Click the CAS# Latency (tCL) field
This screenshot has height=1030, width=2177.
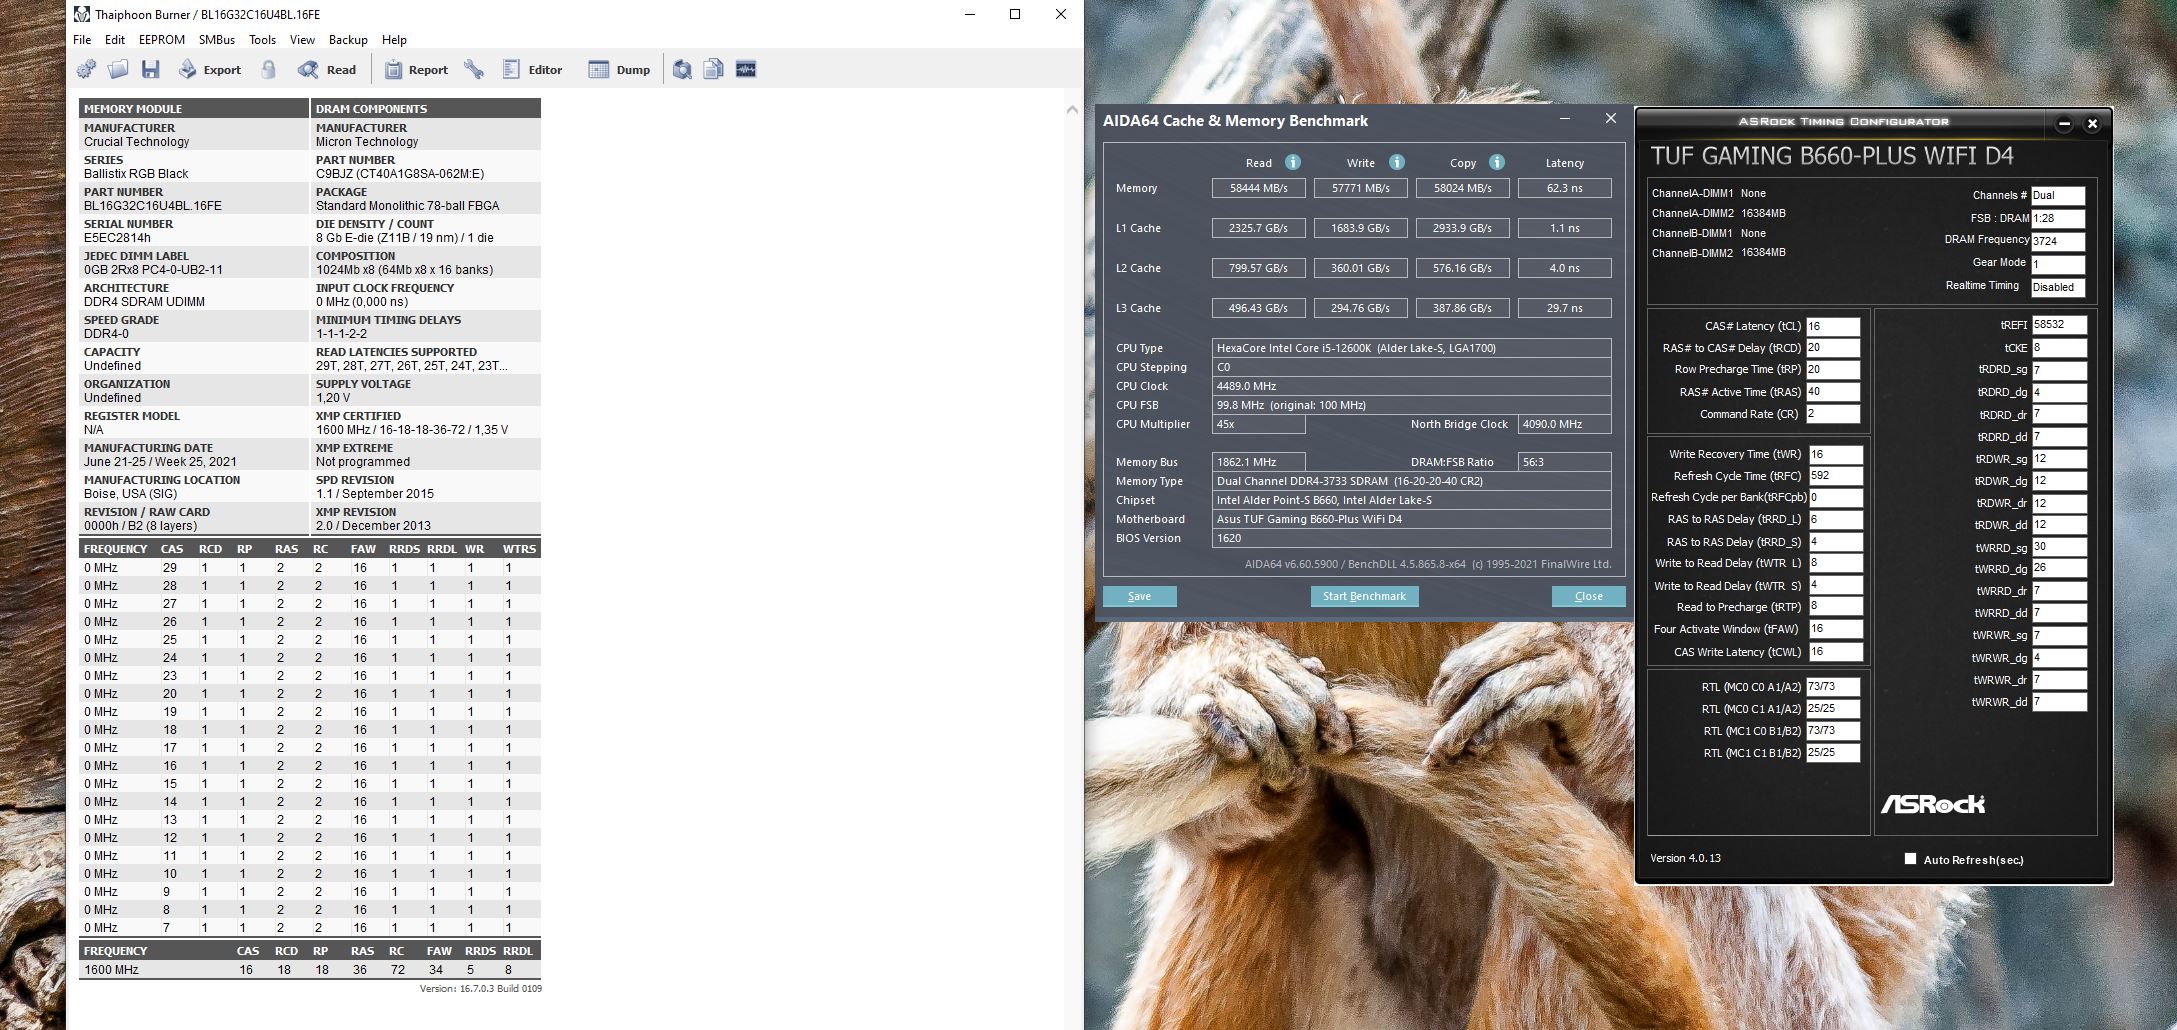(1833, 326)
